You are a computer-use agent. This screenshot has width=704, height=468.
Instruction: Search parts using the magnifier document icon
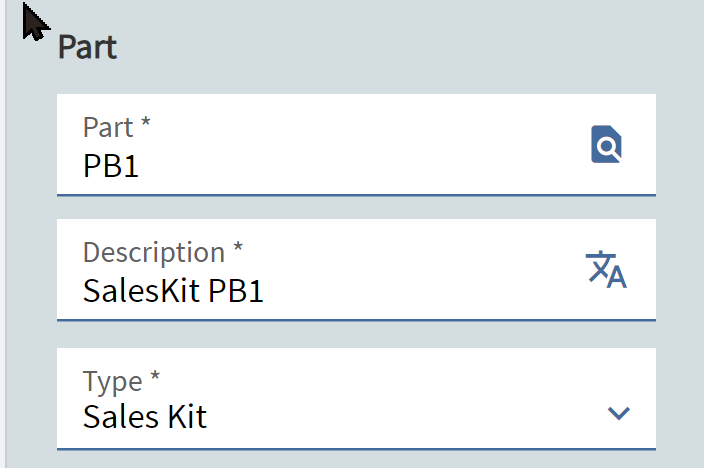tap(606, 144)
